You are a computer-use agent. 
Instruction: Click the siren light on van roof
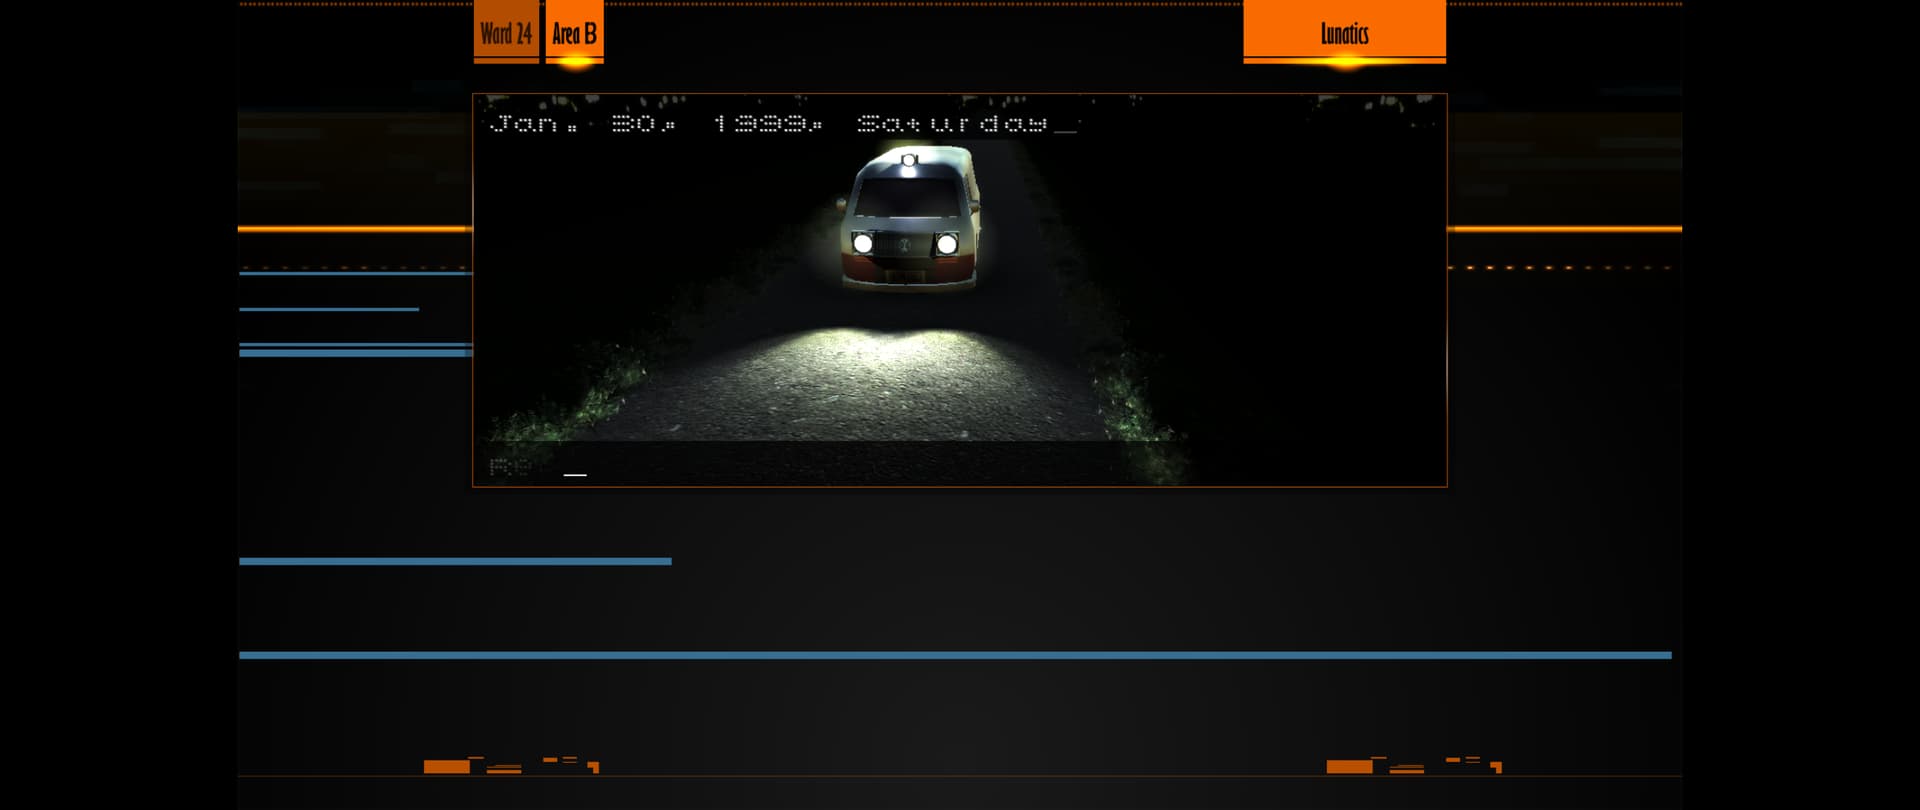pyautogui.click(x=909, y=160)
